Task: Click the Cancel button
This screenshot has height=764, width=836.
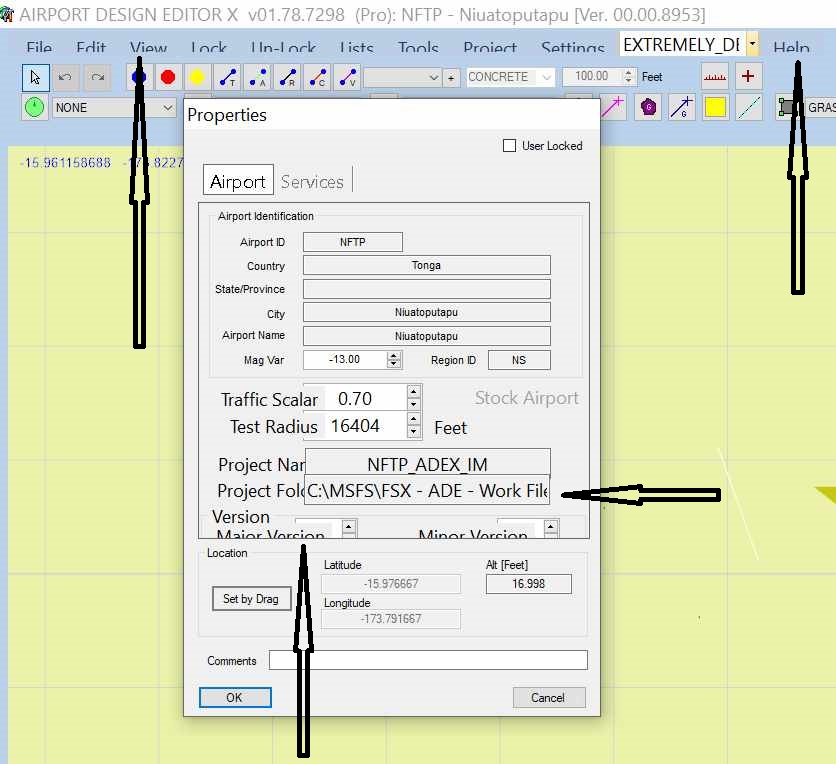Action: click(x=549, y=697)
